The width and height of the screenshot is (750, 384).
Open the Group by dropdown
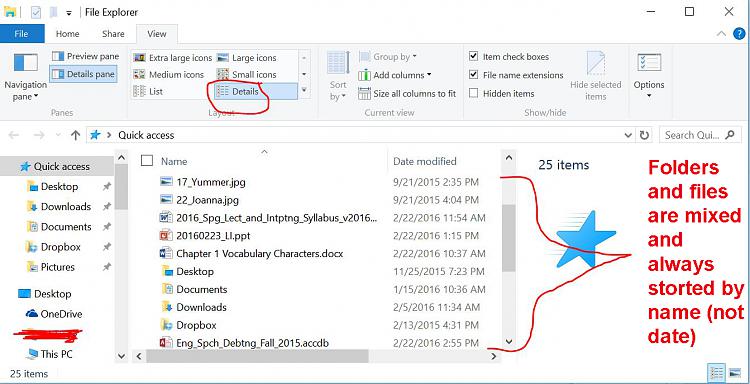coord(388,57)
